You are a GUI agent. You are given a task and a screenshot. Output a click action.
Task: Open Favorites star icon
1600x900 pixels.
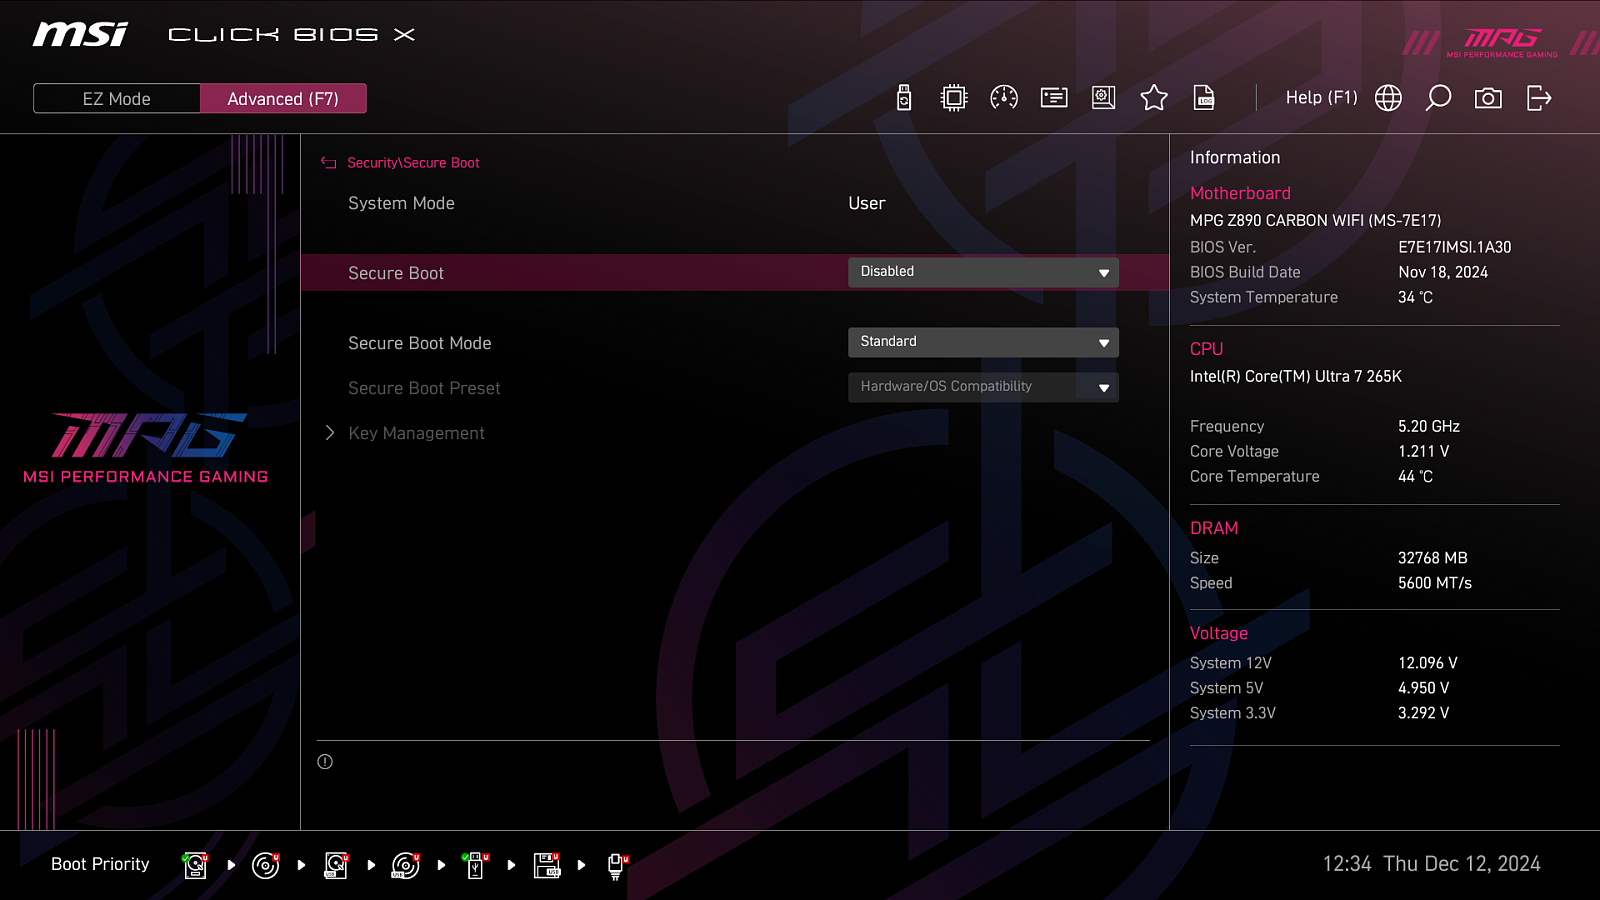tap(1154, 98)
